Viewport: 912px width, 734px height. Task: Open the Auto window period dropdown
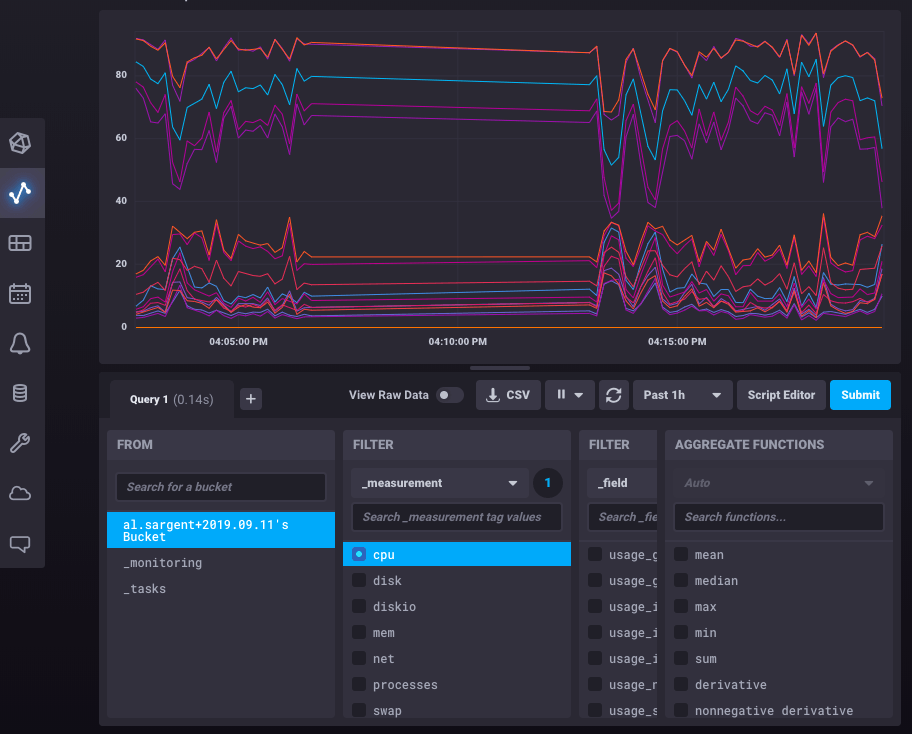[778, 482]
